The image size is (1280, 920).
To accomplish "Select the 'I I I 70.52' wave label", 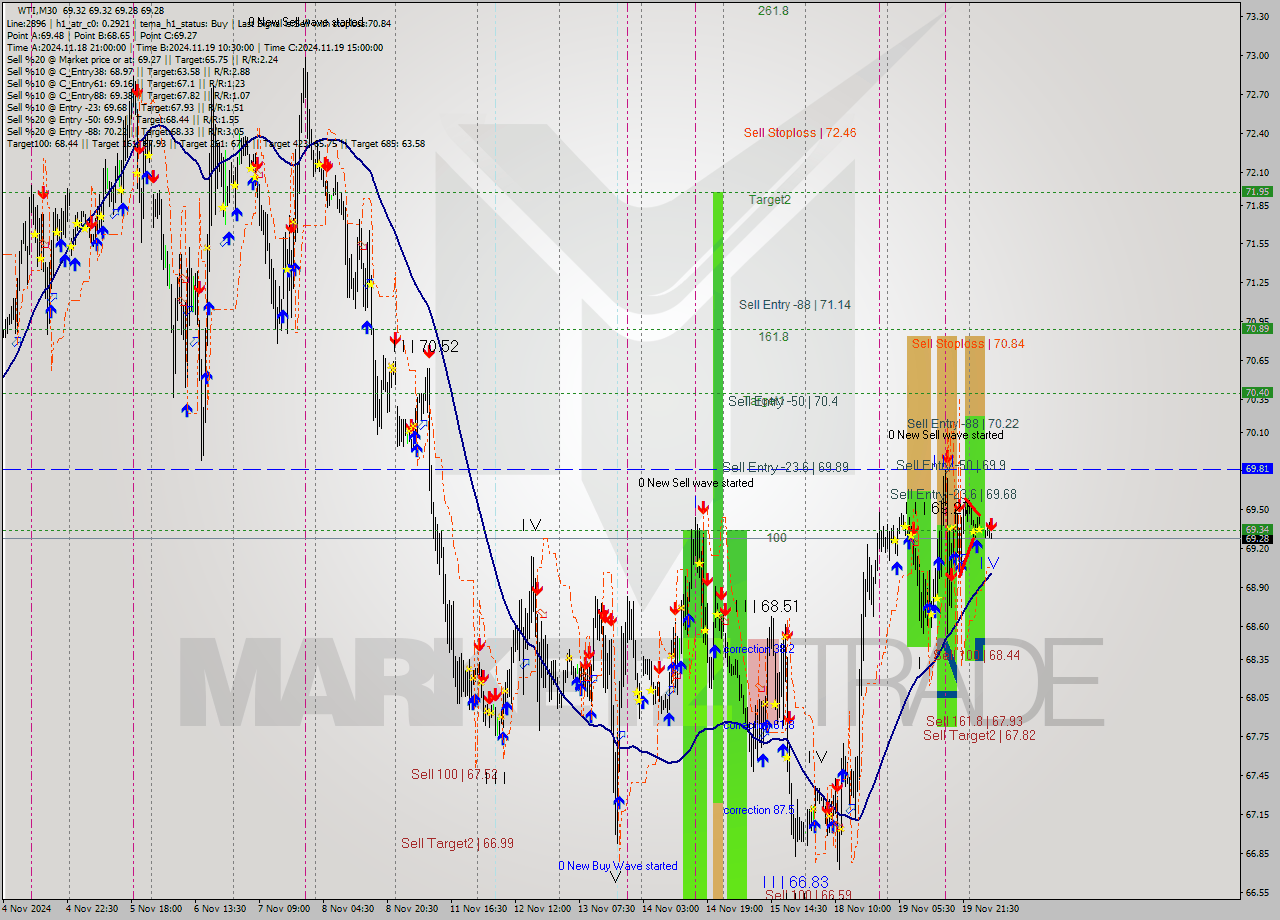I will [x=425, y=346].
